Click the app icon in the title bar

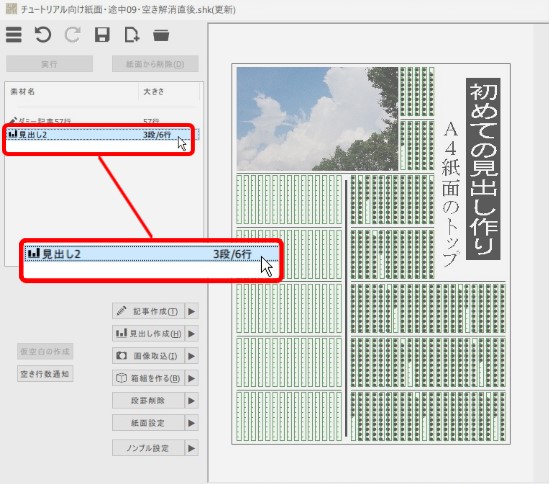pyautogui.click(x=12, y=9)
